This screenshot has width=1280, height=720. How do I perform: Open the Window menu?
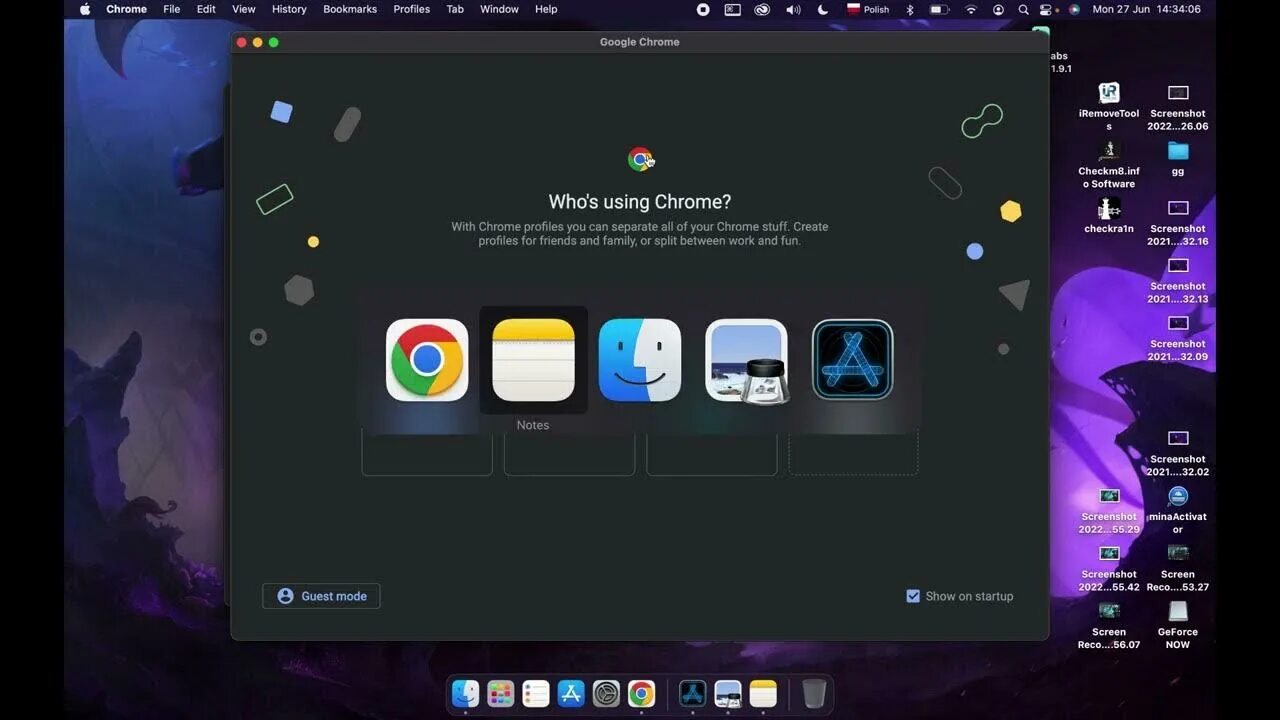pyautogui.click(x=499, y=9)
